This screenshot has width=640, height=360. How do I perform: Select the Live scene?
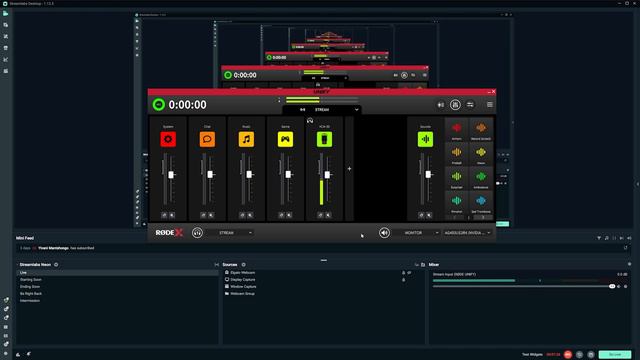click(117, 273)
